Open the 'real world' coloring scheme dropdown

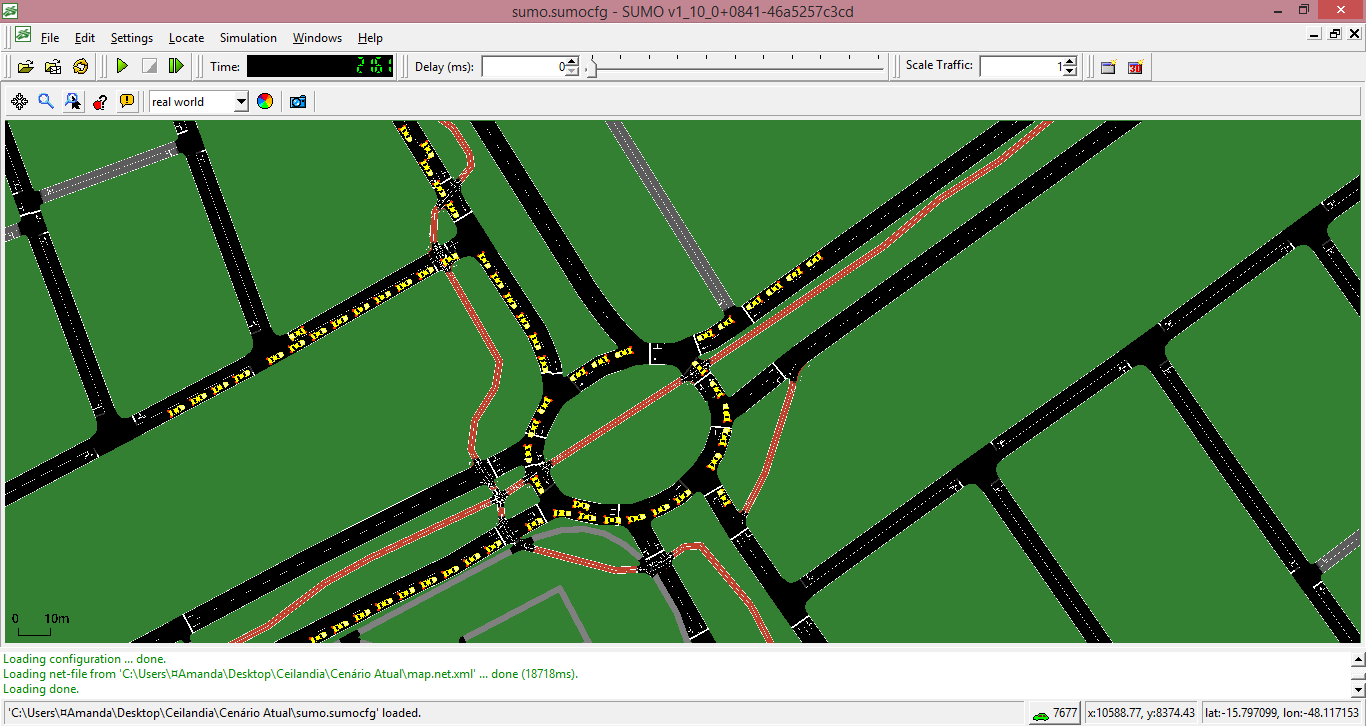click(x=240, y=102)
